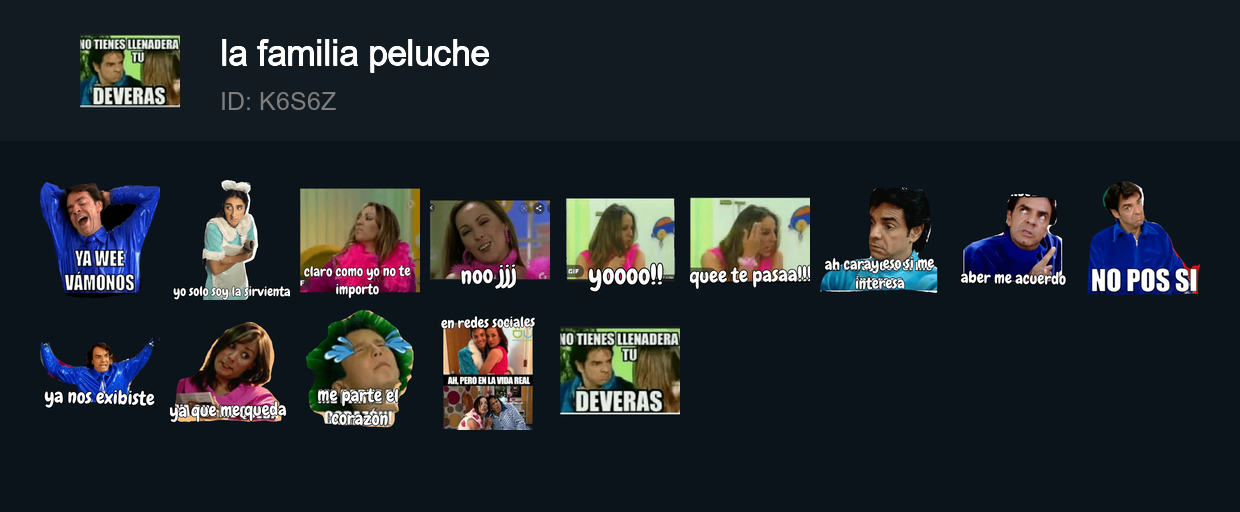Click the pack ID K6S6Z text
Image resolution: width=1240 pixels, height=512 pixels.
pyautogui.click(x=278, y=102)
